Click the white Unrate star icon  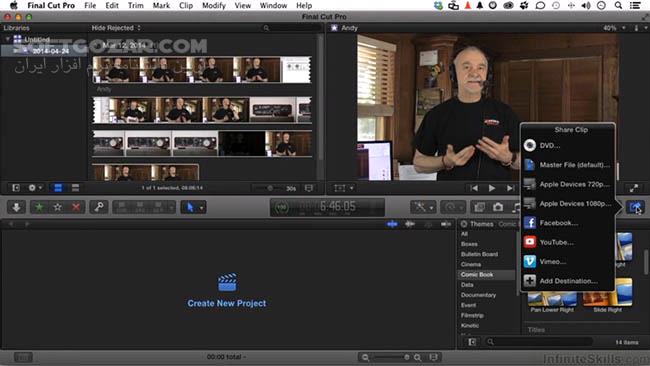(x=58, y=207)
